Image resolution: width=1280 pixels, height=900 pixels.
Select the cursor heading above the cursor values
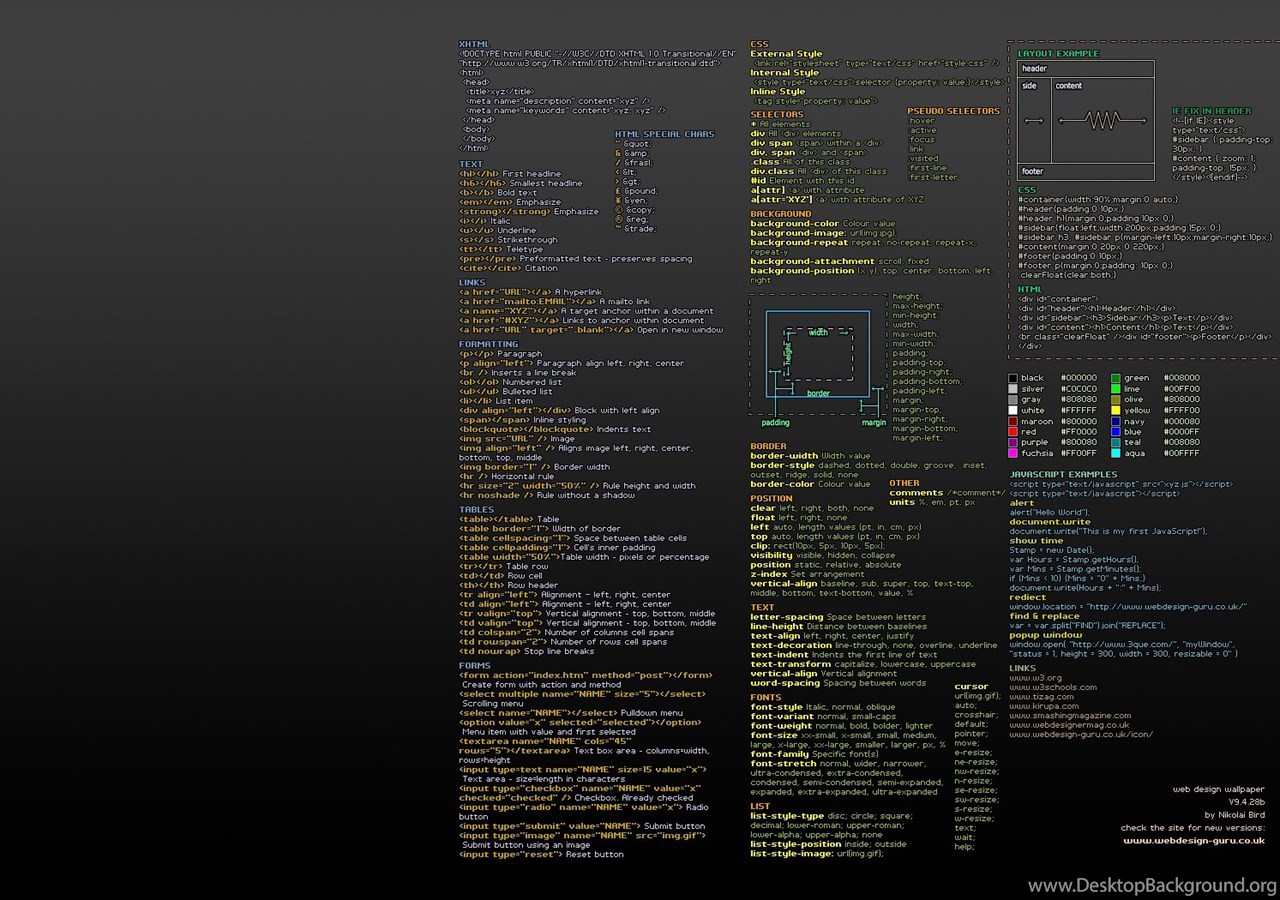click(x=971, y=687)
